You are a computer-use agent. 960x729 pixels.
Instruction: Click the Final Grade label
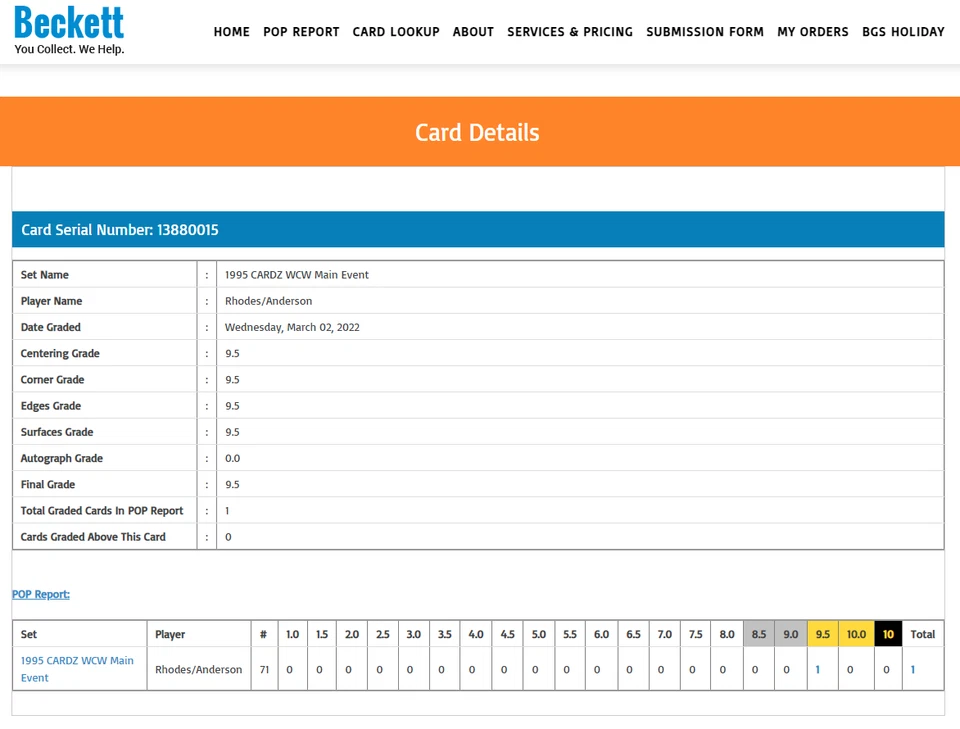point(48,484)
